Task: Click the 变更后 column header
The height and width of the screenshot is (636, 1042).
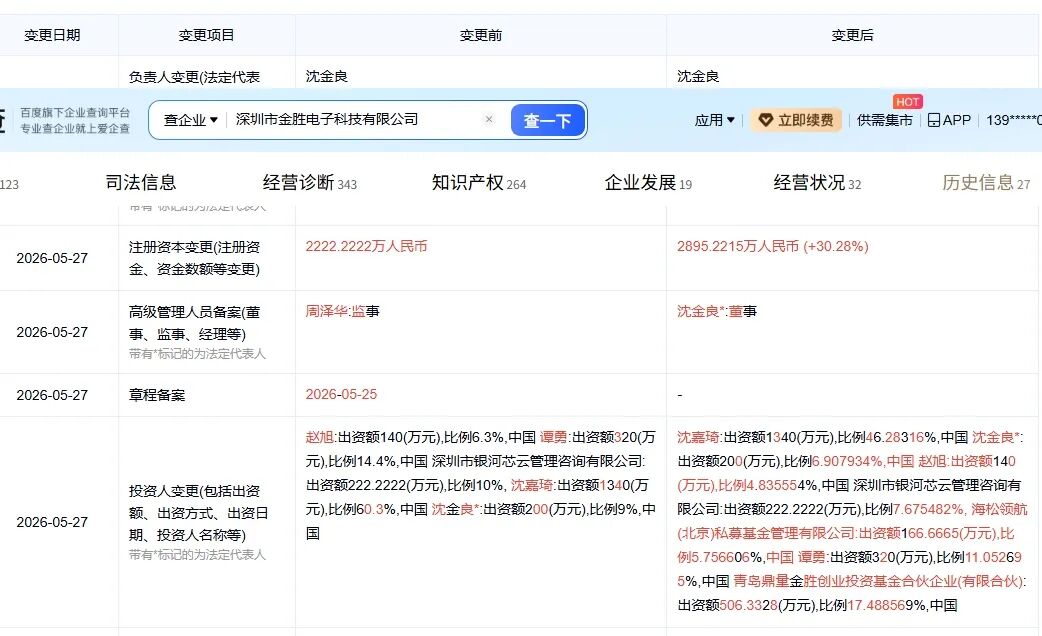Action: tap(853, 35)
